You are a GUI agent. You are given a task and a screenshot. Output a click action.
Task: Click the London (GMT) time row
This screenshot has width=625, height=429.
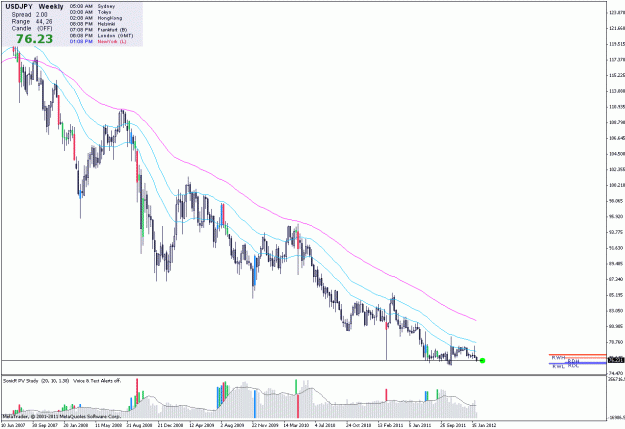[101, 35]
